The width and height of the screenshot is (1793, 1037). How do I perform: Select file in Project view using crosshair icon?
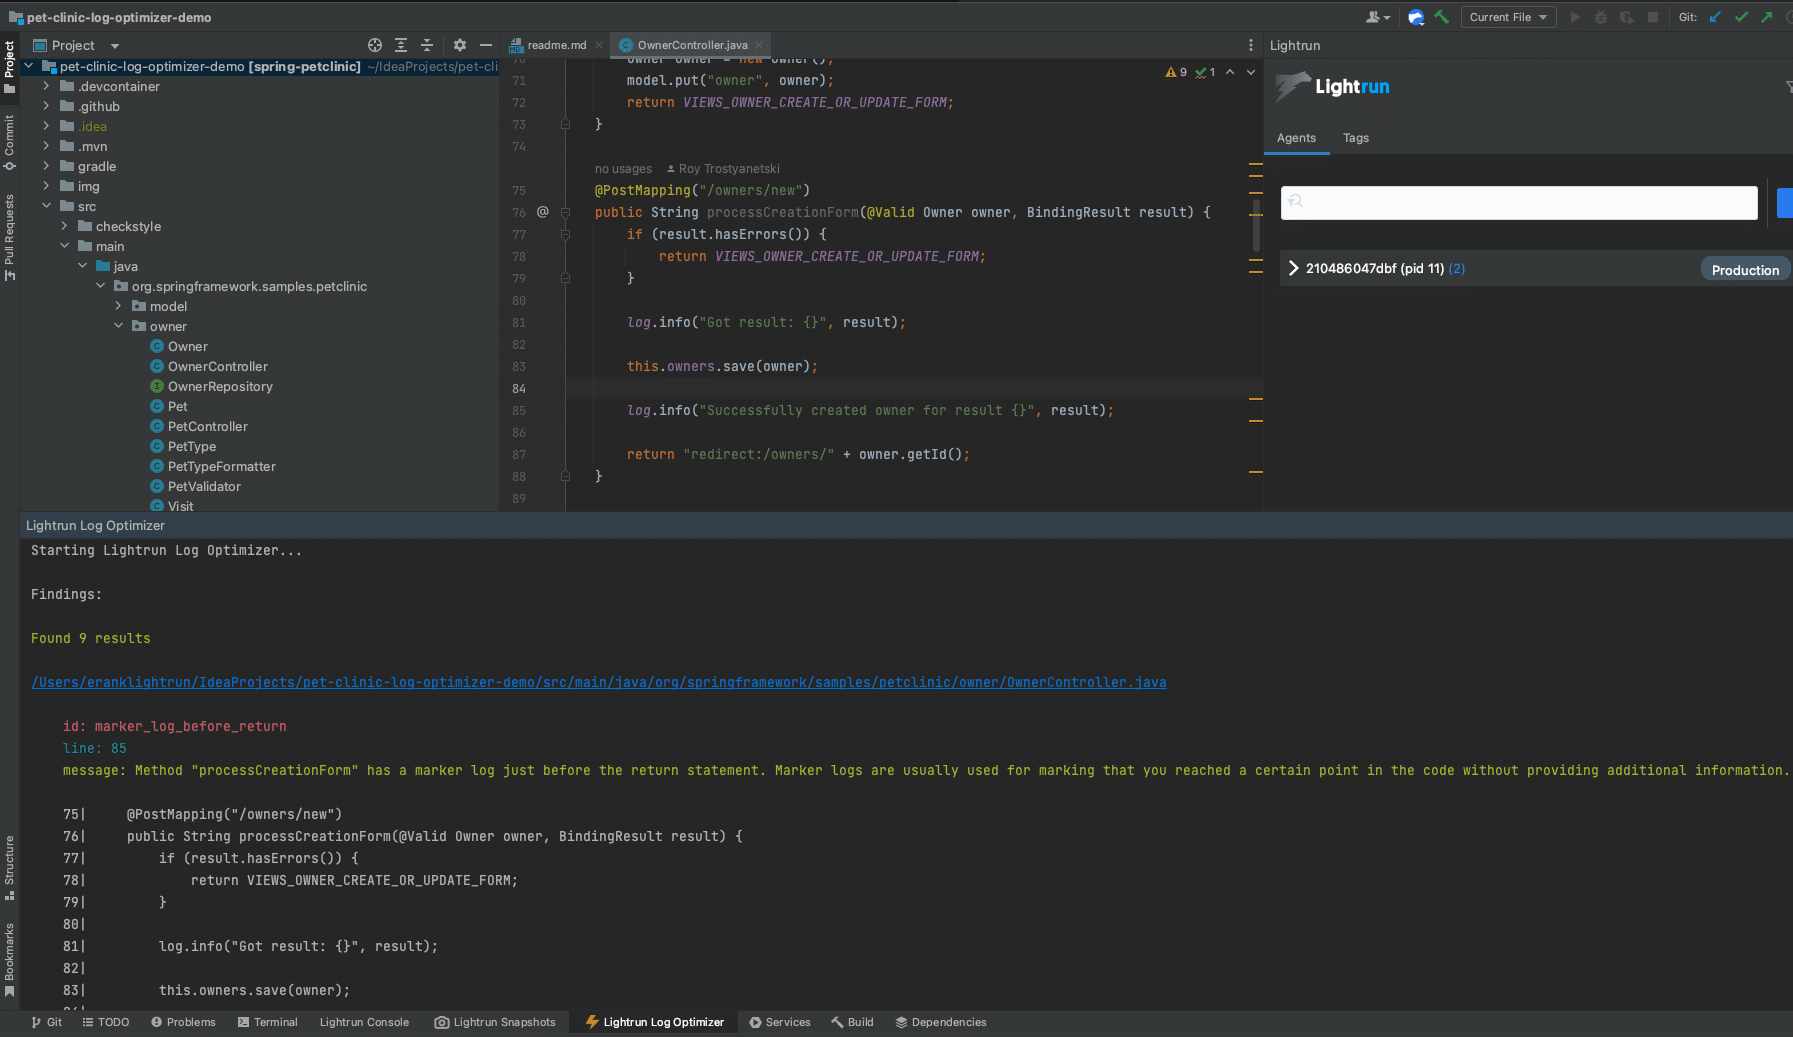pos(375,45)
